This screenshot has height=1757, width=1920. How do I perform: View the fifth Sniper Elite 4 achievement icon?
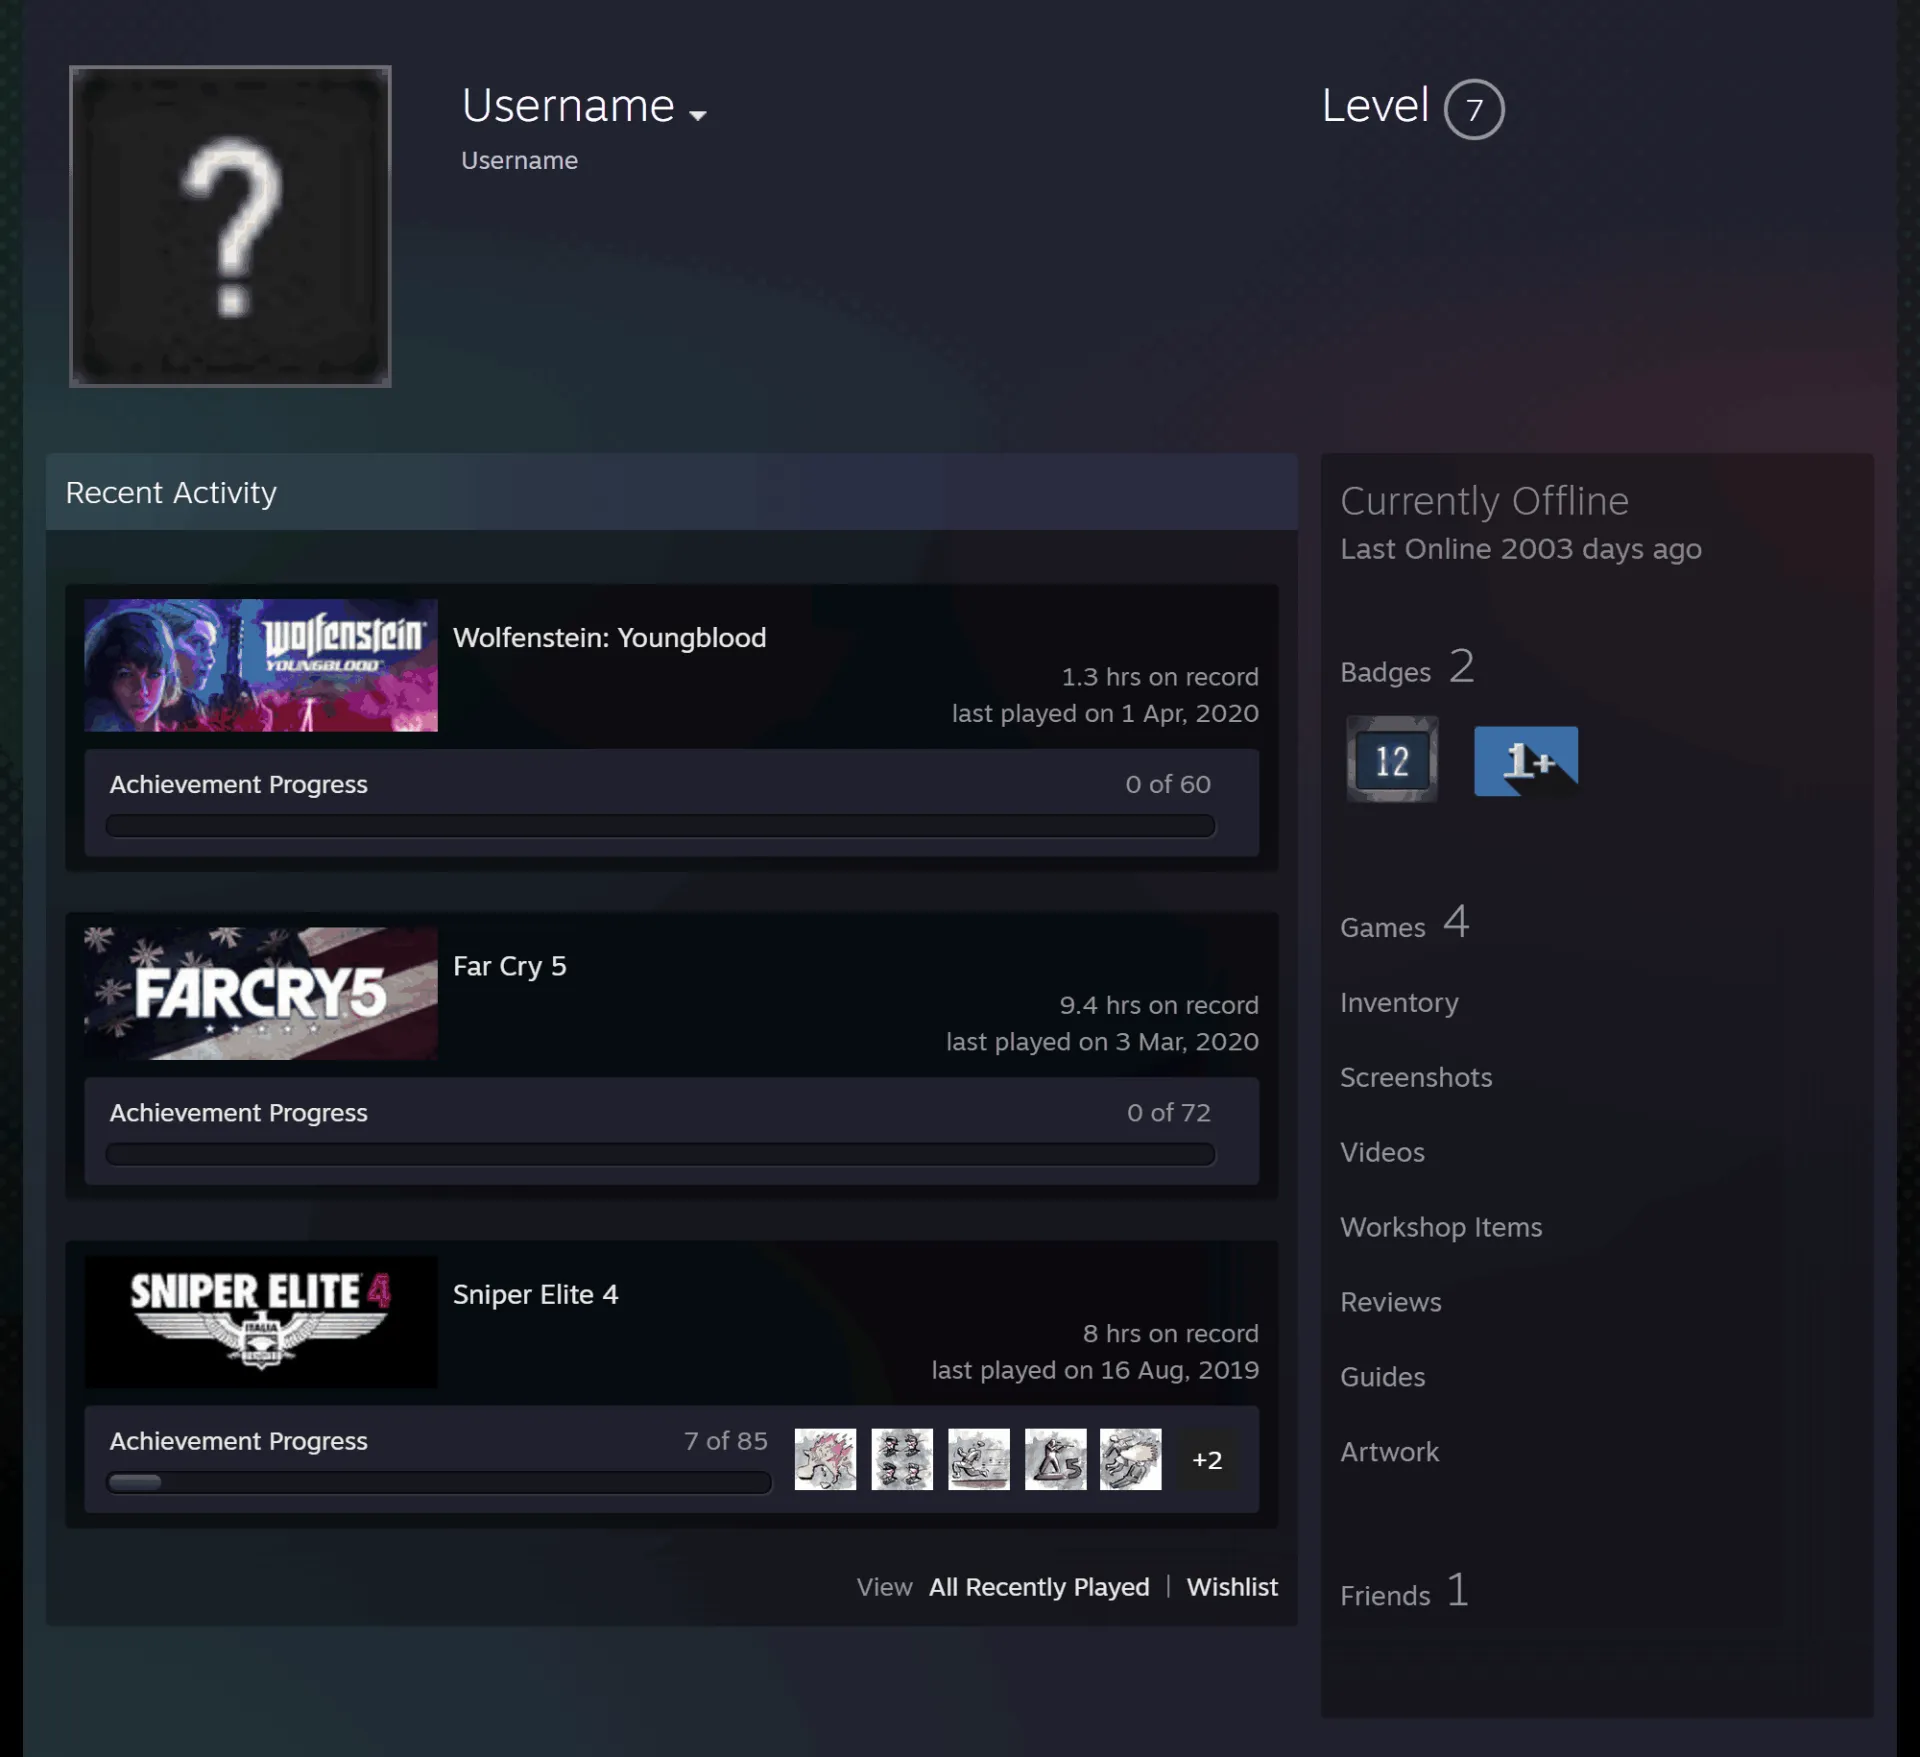pos(1131,1459)
